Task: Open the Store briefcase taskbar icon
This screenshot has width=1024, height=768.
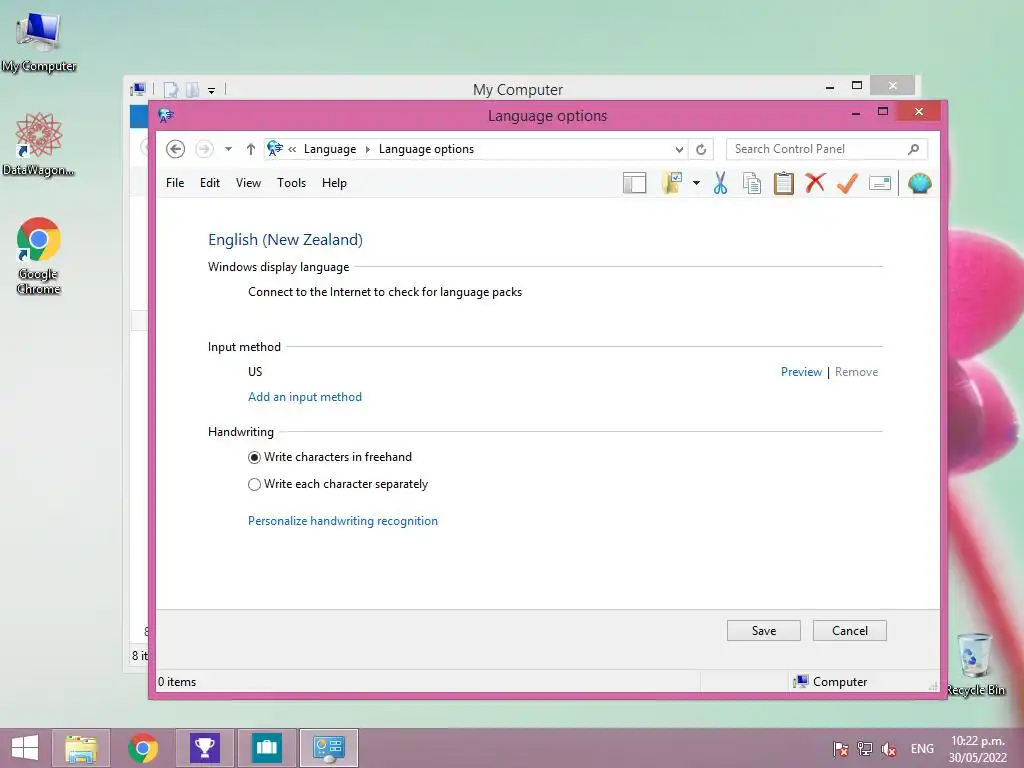Action: point(266,748)
